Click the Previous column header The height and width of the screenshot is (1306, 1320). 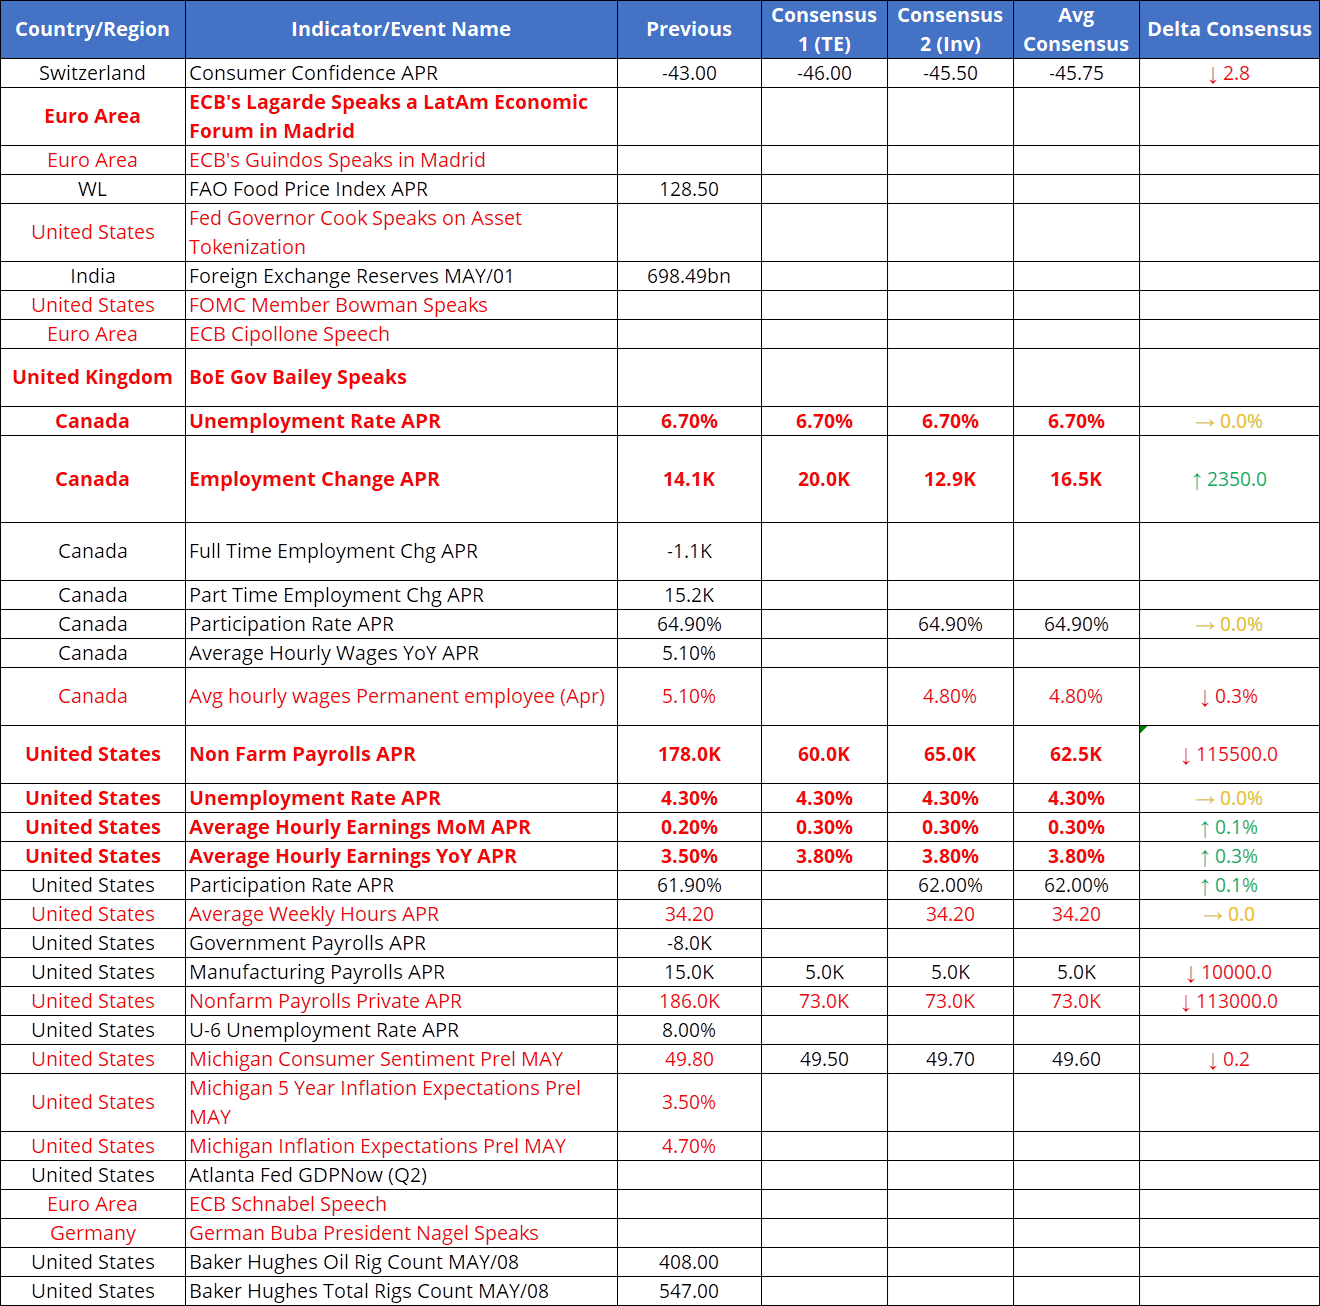689,29
